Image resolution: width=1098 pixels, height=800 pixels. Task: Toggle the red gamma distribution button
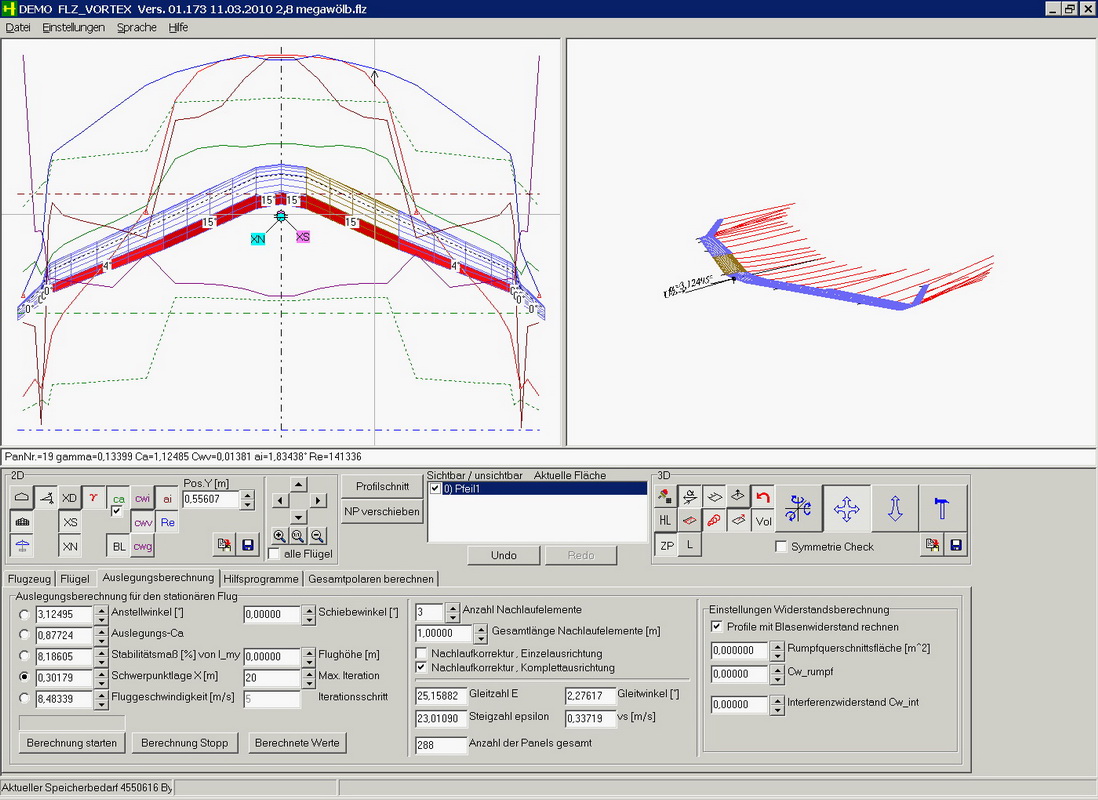click(x=93, y=497)
